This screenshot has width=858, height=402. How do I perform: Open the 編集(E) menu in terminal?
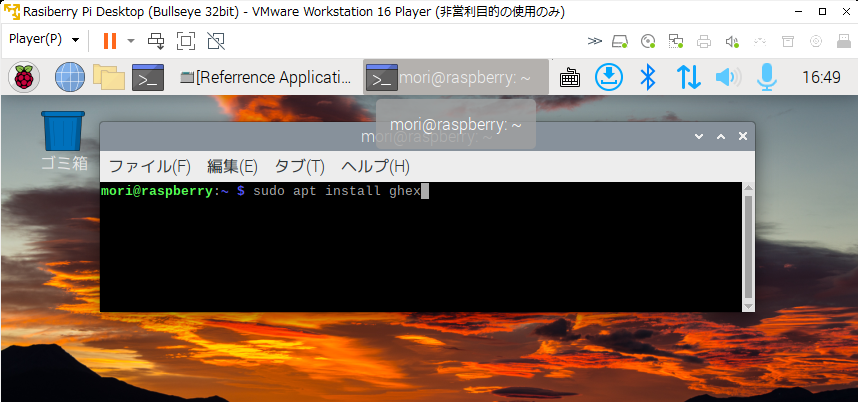point(232,166)
